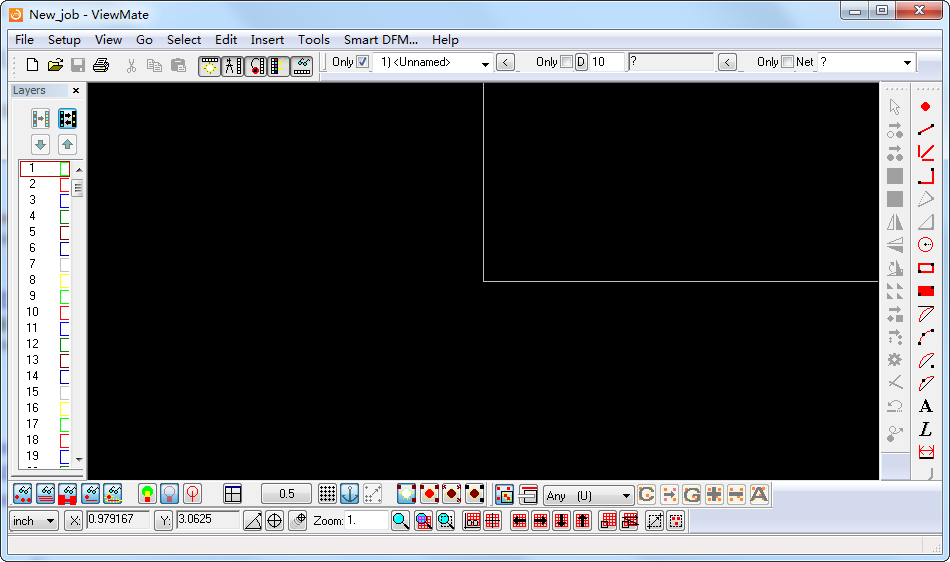Image resolution: width=950 pixels, height=562 pixels.
Task: Select the red circle drawing tool
Action: click(925, 245)
